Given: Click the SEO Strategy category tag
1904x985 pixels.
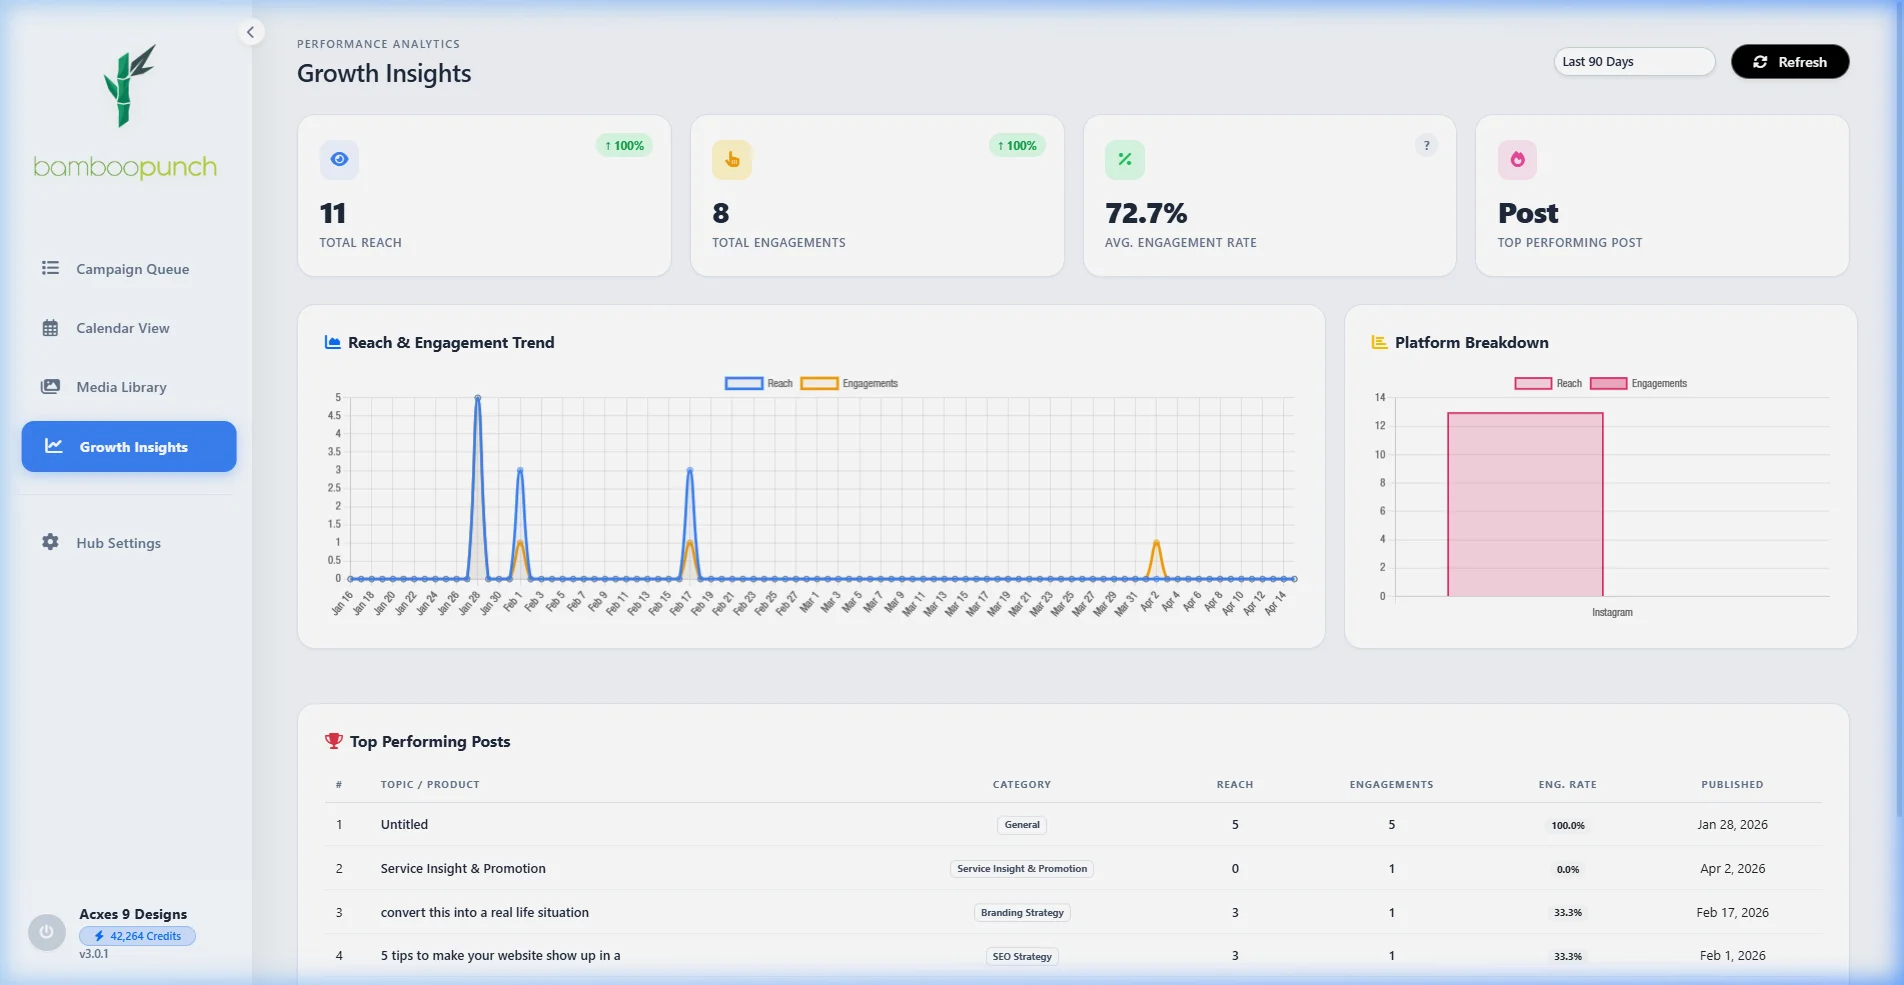Looking at the screenshot, I should 1022,957.
